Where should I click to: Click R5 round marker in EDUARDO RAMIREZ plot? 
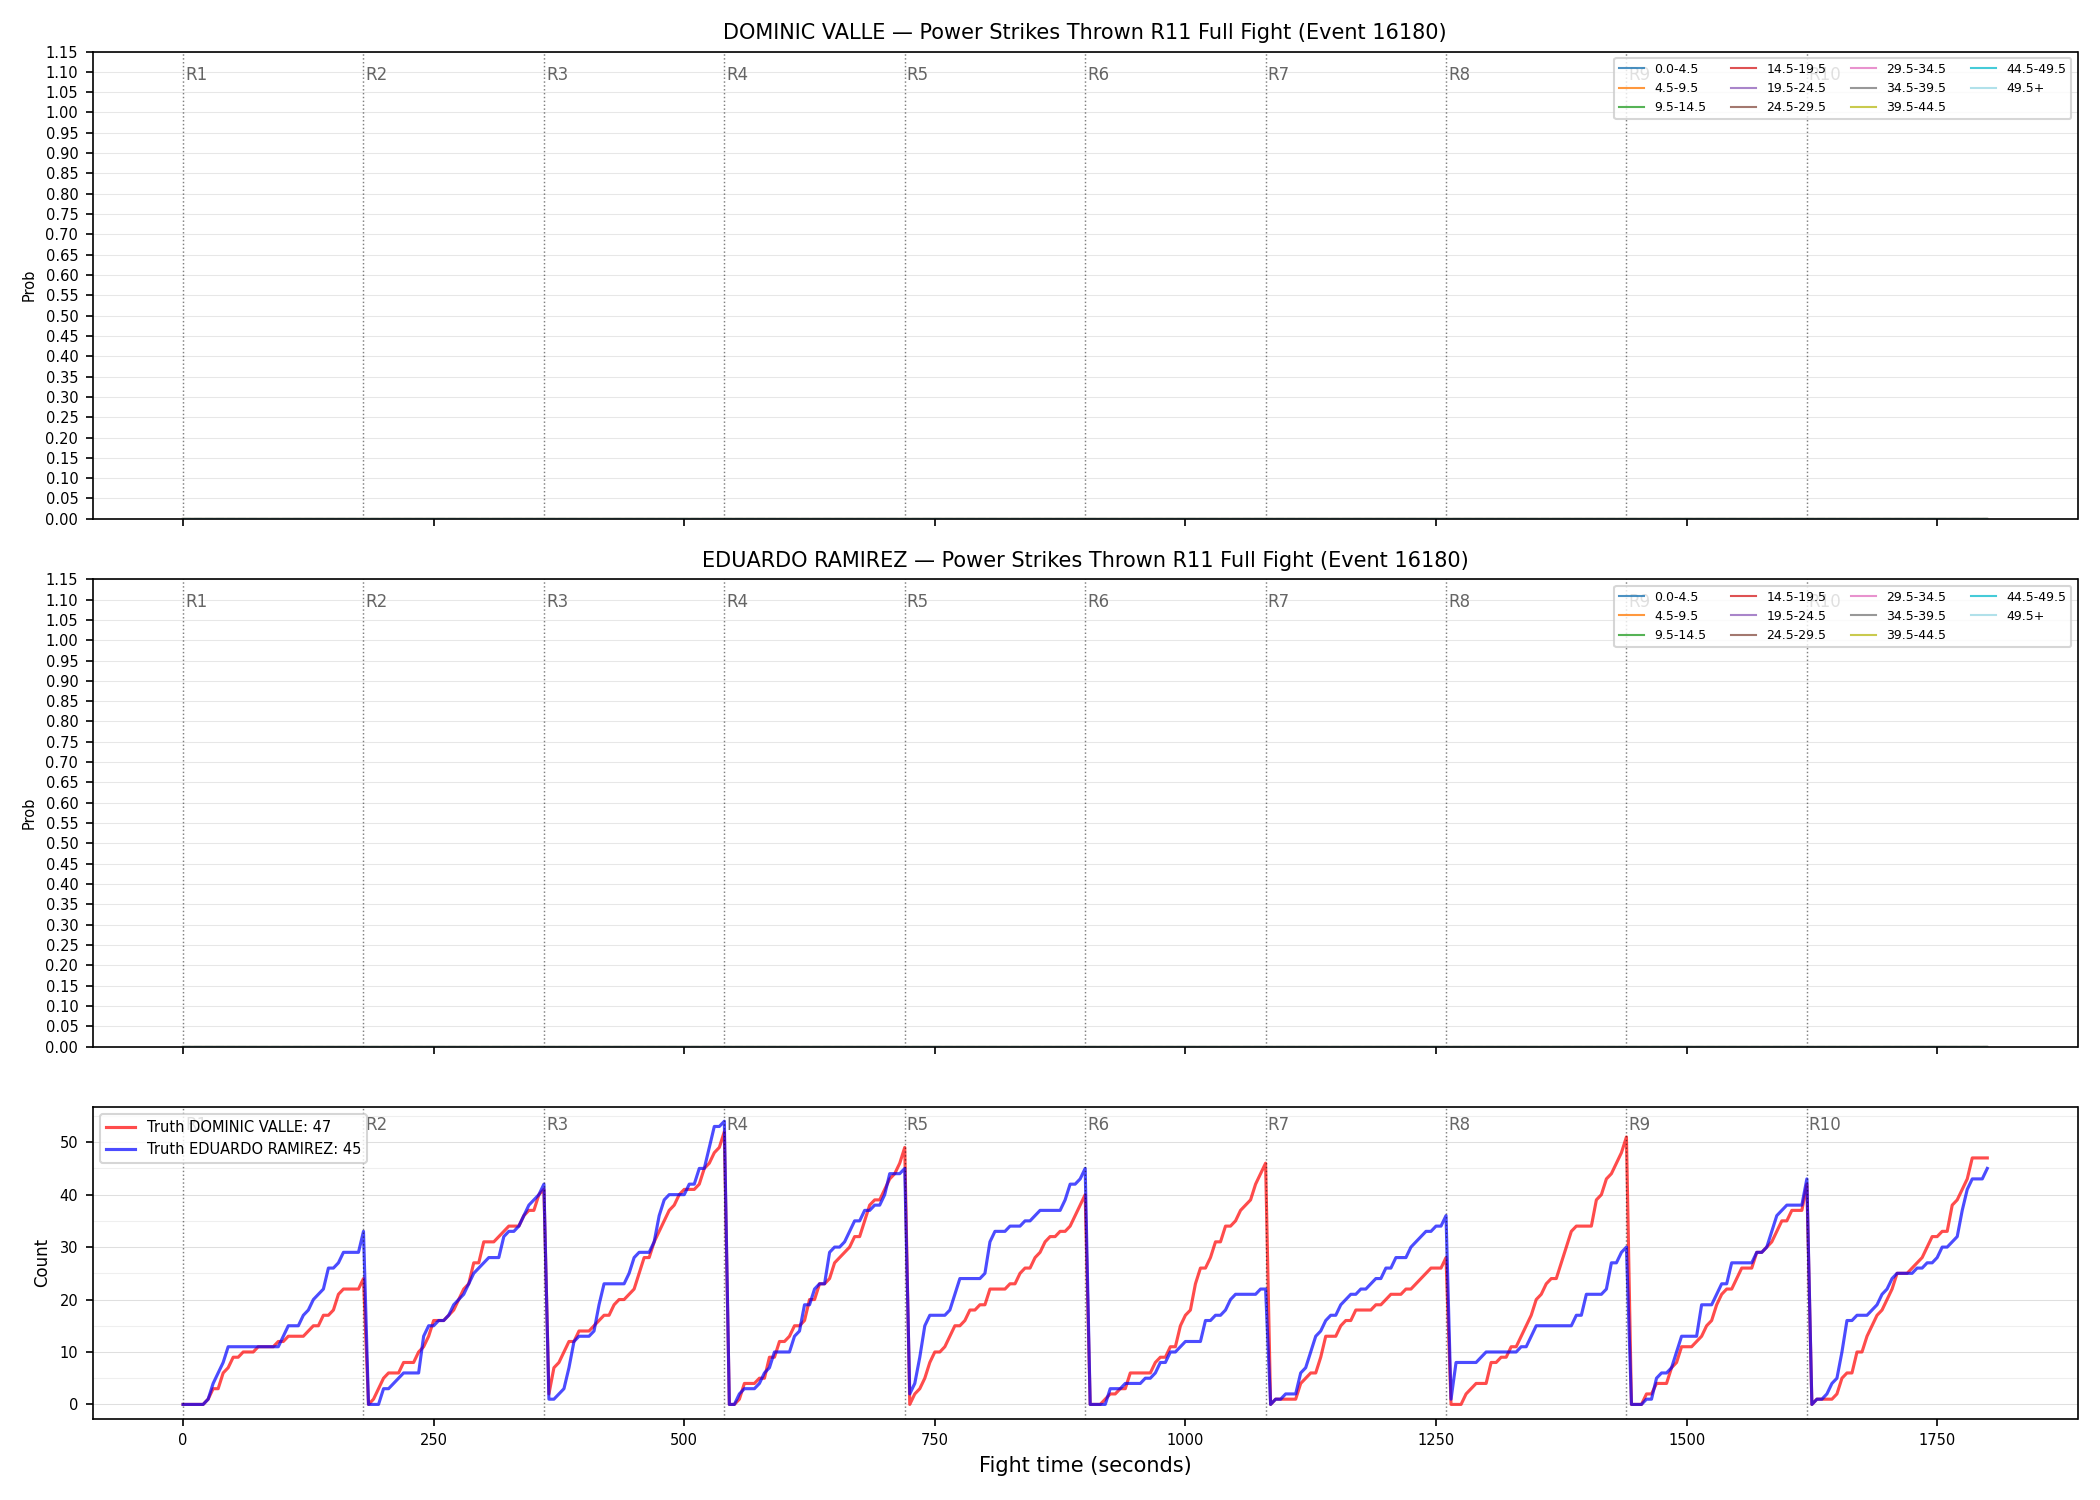coord(917,601)
